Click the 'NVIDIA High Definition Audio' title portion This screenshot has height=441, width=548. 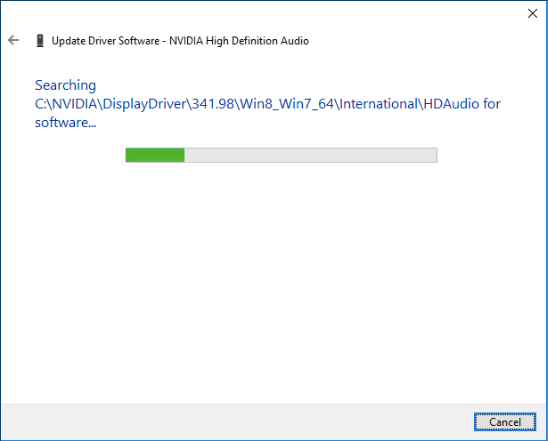[x=239, y=41]
